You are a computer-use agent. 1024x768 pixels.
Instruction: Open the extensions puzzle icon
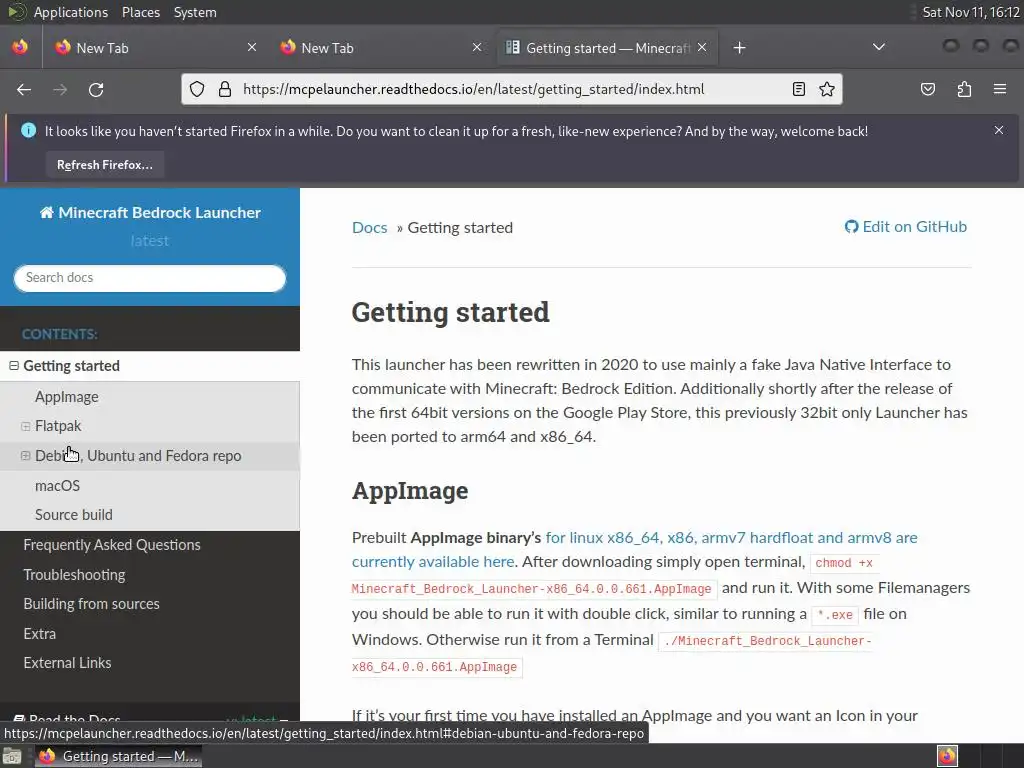tap(964, 89)
